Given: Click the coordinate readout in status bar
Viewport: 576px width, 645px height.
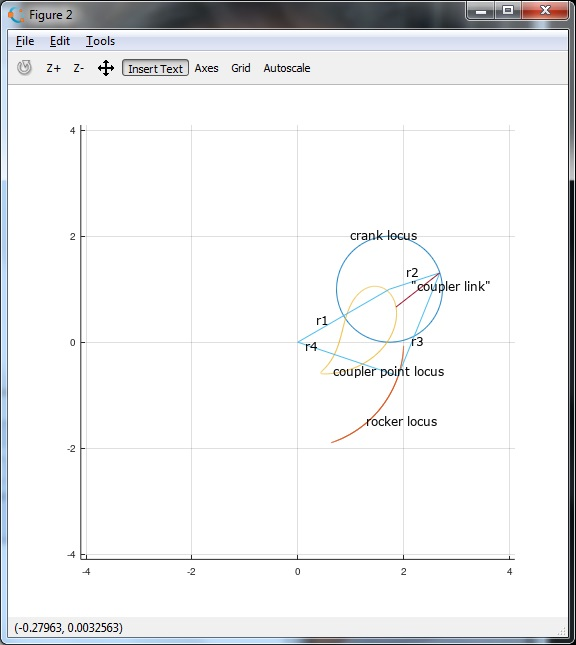Looking at the screenshot, I should click(x=69, y=628).
